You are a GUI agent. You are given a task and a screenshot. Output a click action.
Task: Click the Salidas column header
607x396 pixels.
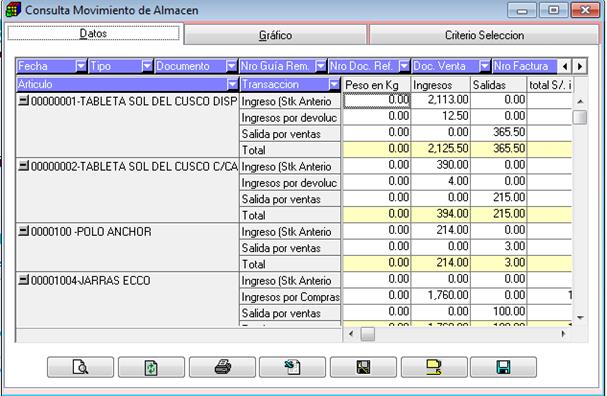pos(499,85)
